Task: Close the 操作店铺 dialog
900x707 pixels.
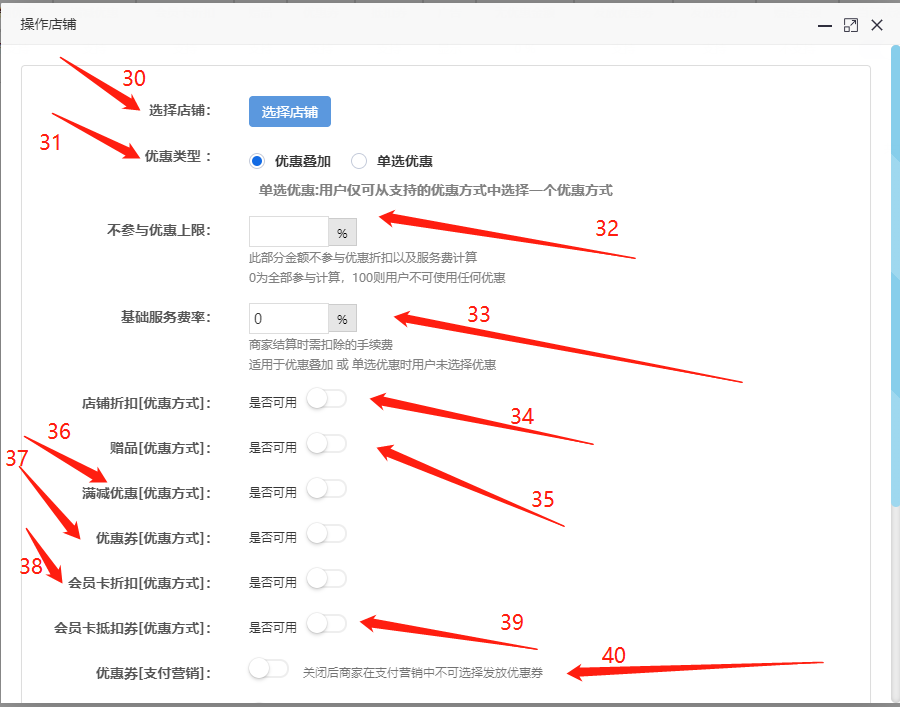Action: [x=877, y=25]
